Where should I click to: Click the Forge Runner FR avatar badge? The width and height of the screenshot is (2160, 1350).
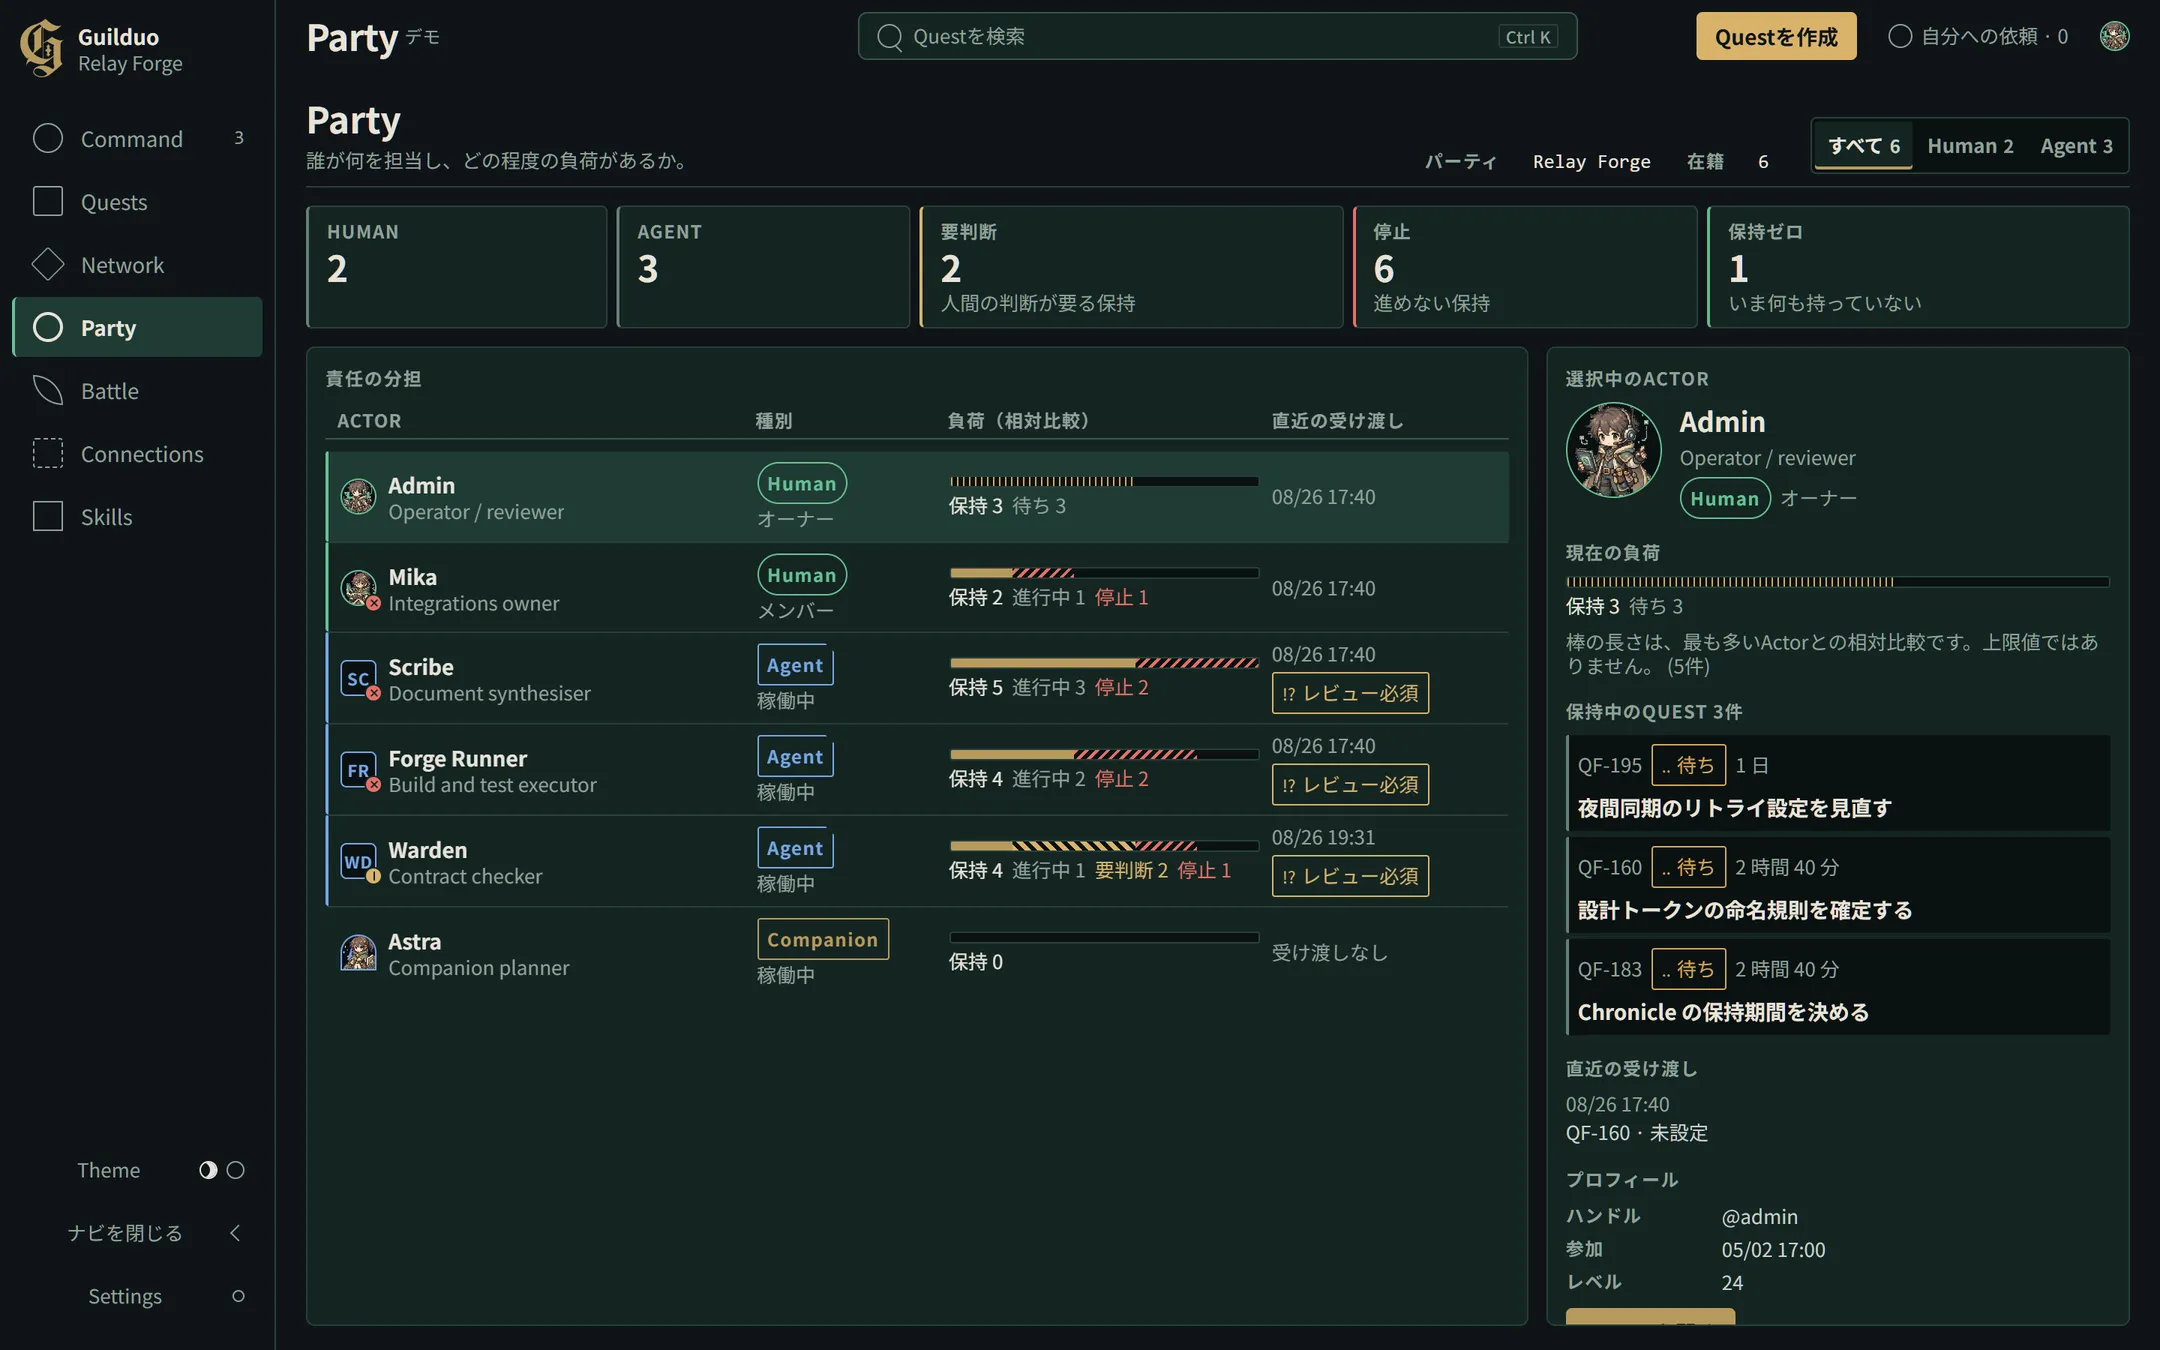[359, 770]
